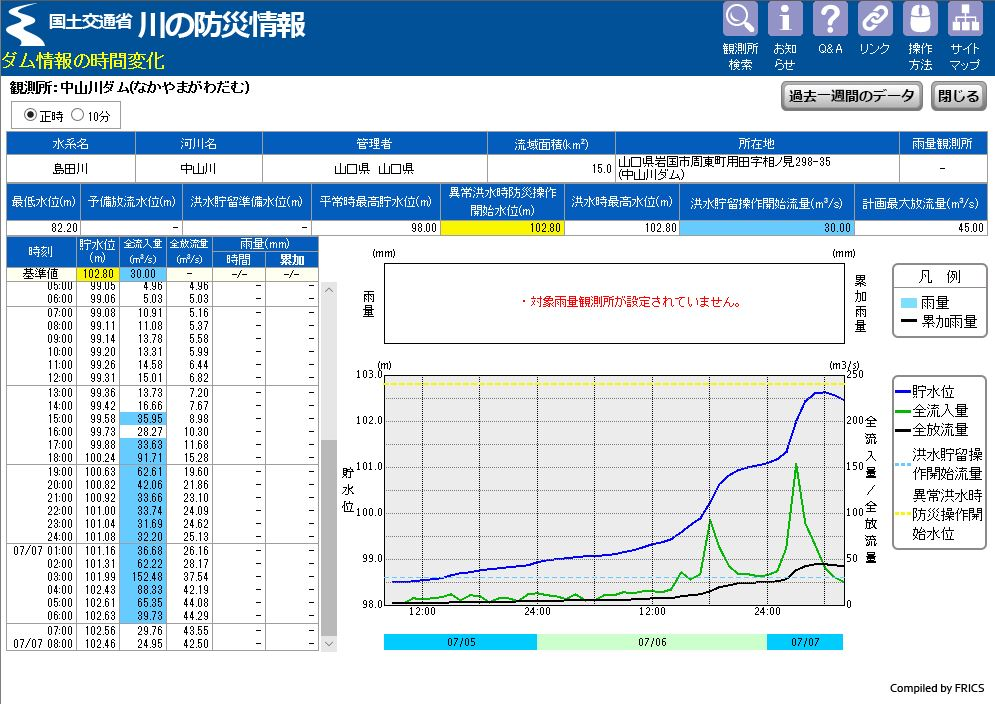Open the notices info icon
The height and width of the screenshot is (704, 995).
point(785,20)
